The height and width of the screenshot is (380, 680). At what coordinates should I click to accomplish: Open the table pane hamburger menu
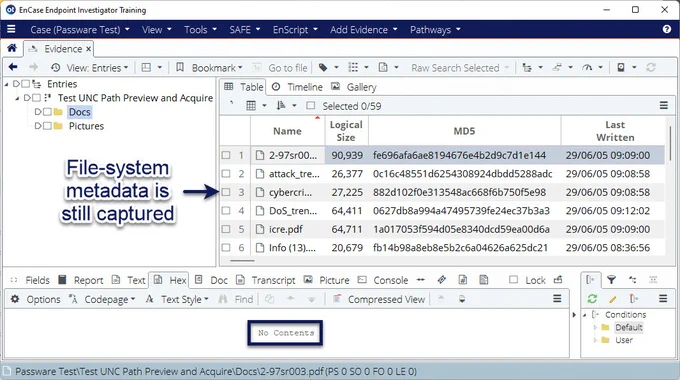[x=664, y=105]
